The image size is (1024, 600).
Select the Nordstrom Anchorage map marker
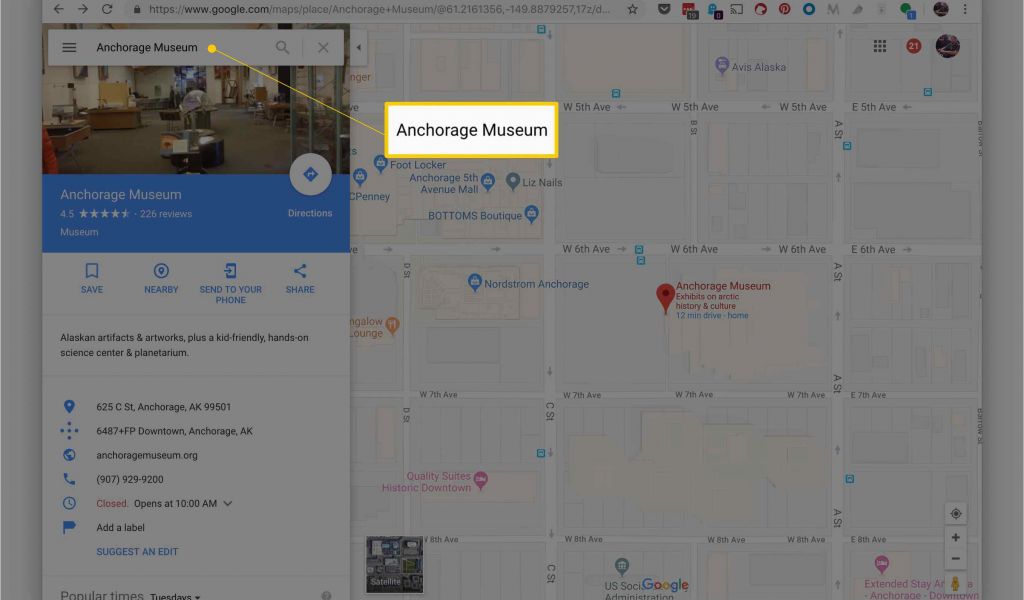(x=475, y=283)
